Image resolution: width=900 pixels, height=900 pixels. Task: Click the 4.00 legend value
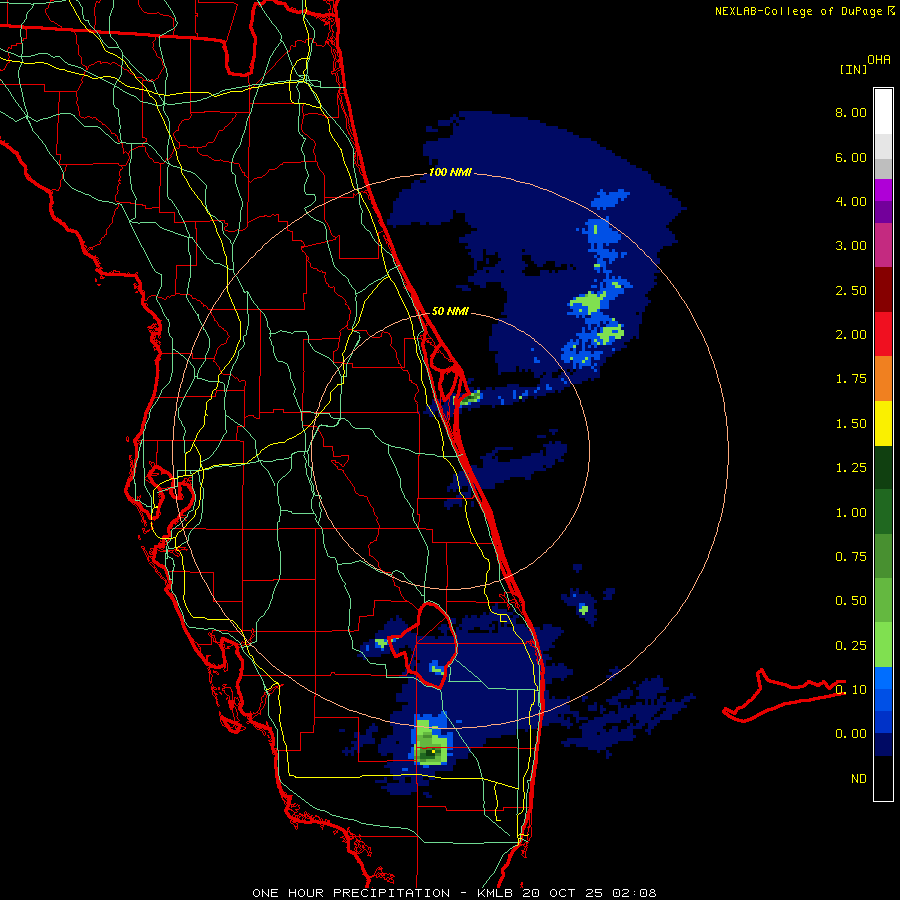[851, 201]
